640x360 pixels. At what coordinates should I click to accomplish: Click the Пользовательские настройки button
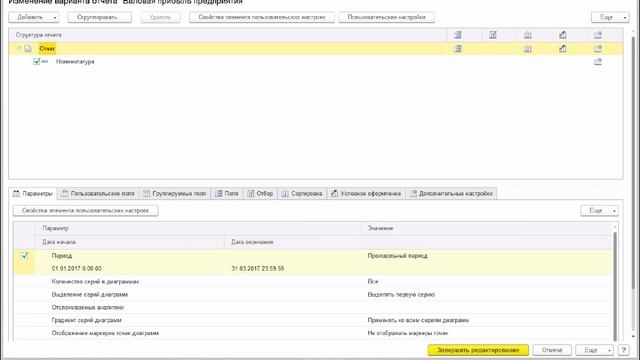(387, 17)
